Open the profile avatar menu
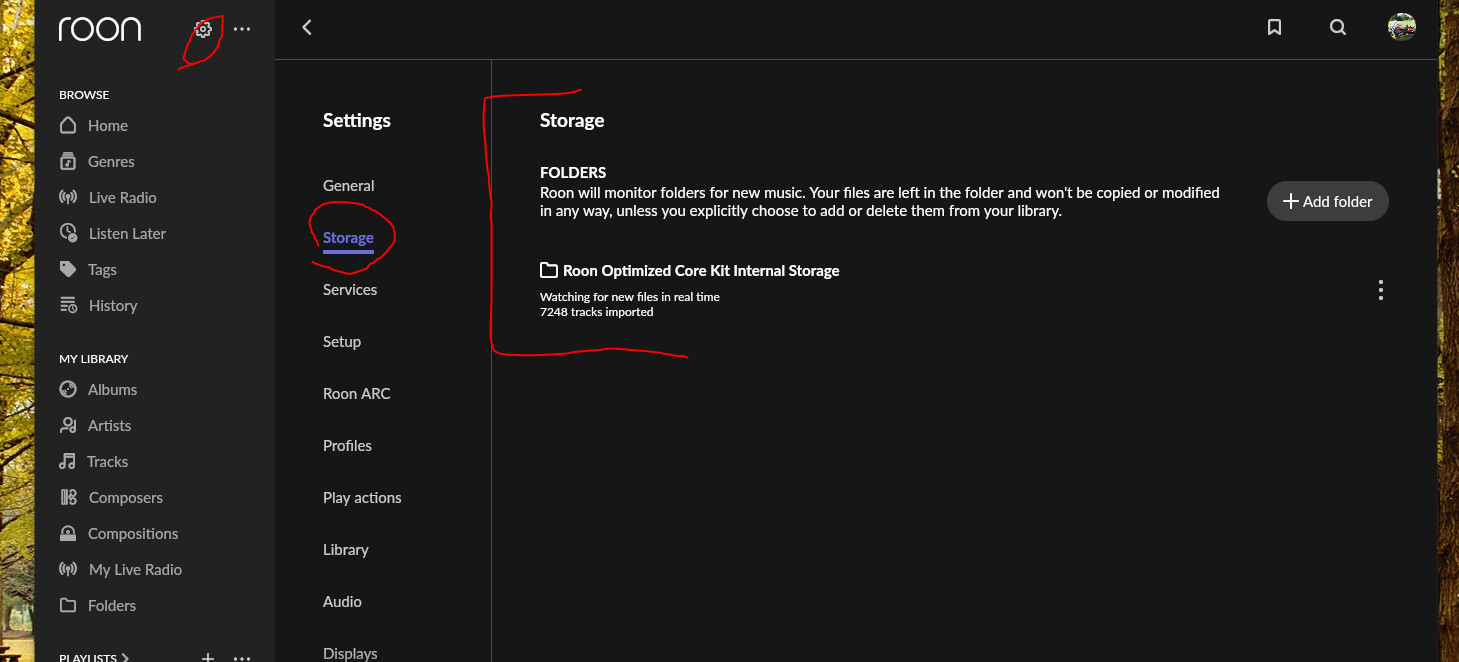The image size is (1459, 662). click(1402, 28)
